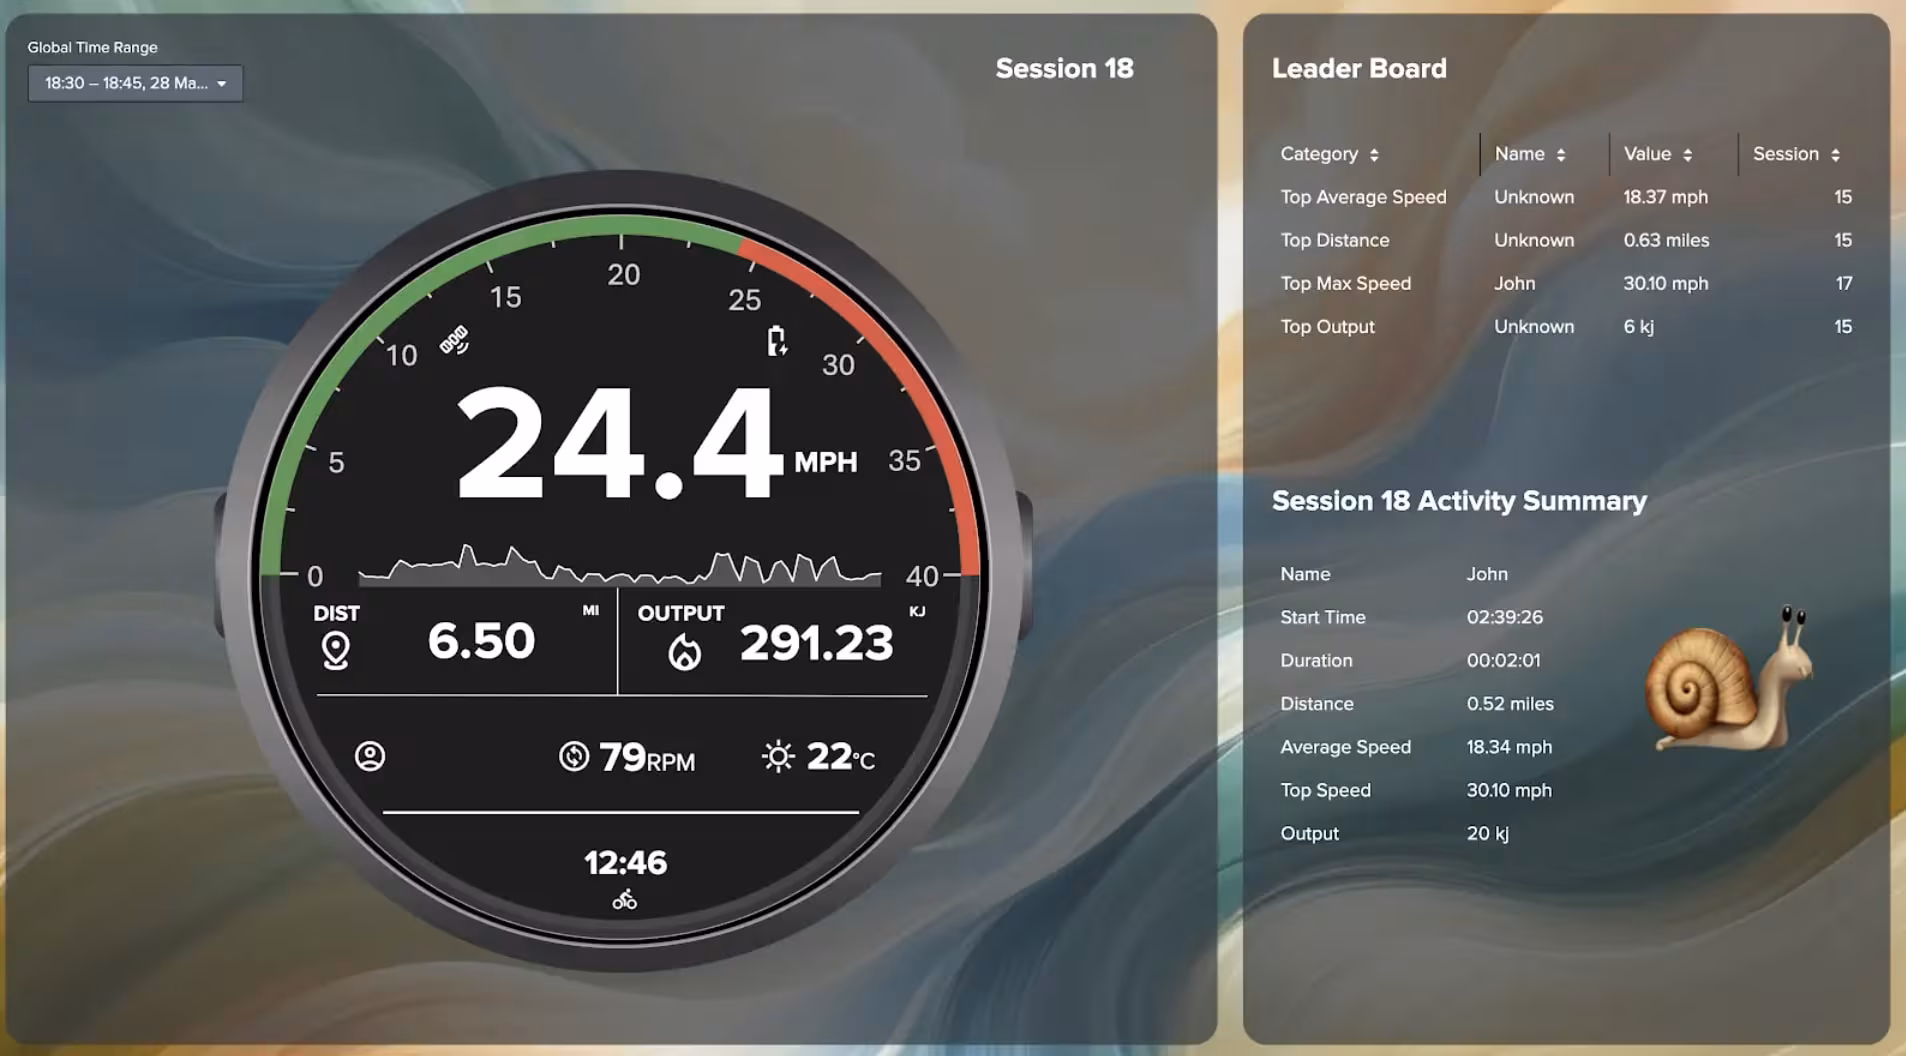1906x1056 pixels.
Task: Click the bicycle icon below the time
Action: click(625, 900)
